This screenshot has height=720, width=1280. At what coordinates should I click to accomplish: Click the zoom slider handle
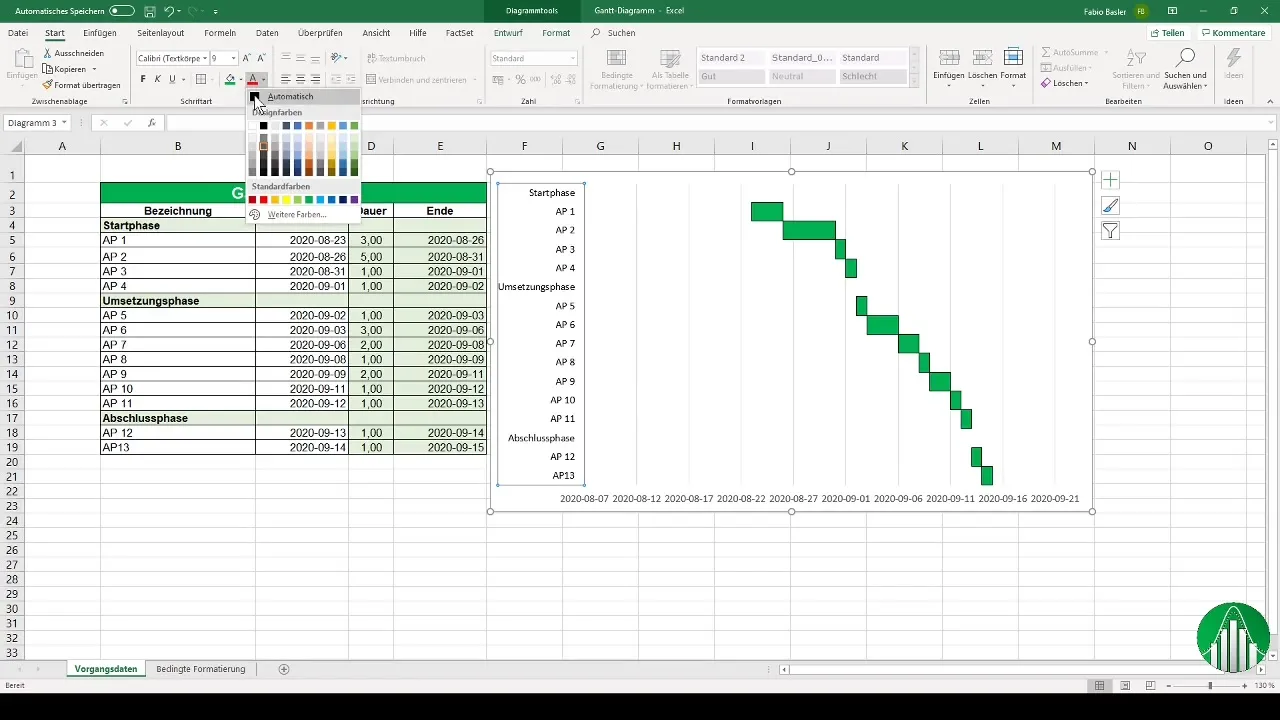tap(1210, 686)
